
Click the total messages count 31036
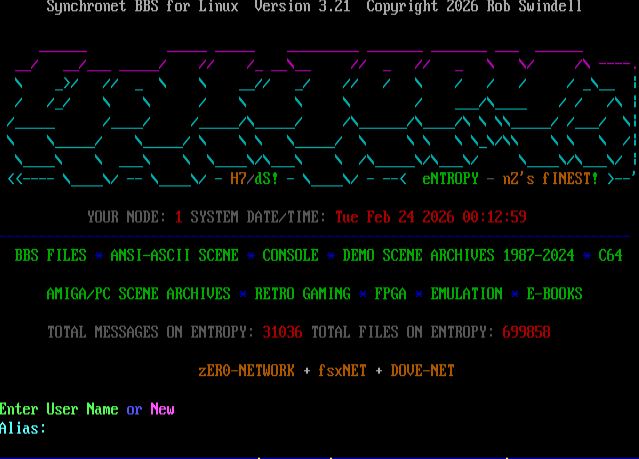click(282, 332)
